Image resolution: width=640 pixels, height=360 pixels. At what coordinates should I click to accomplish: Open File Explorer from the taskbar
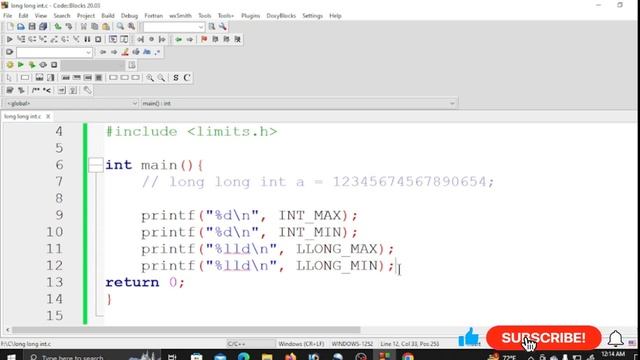[x=267, y=357]
